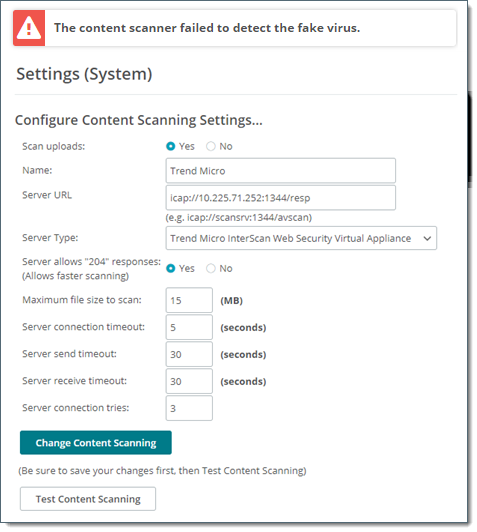Click the Server Type dropdown chevron arrow
Viewport: 477px width, 532px height.
point(427,239)
